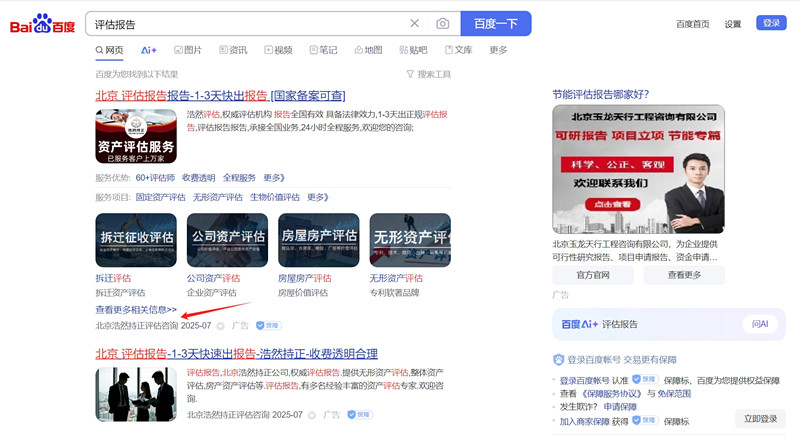Click 保障 badge under first result
800x436 pixels.
pos(268,325)
